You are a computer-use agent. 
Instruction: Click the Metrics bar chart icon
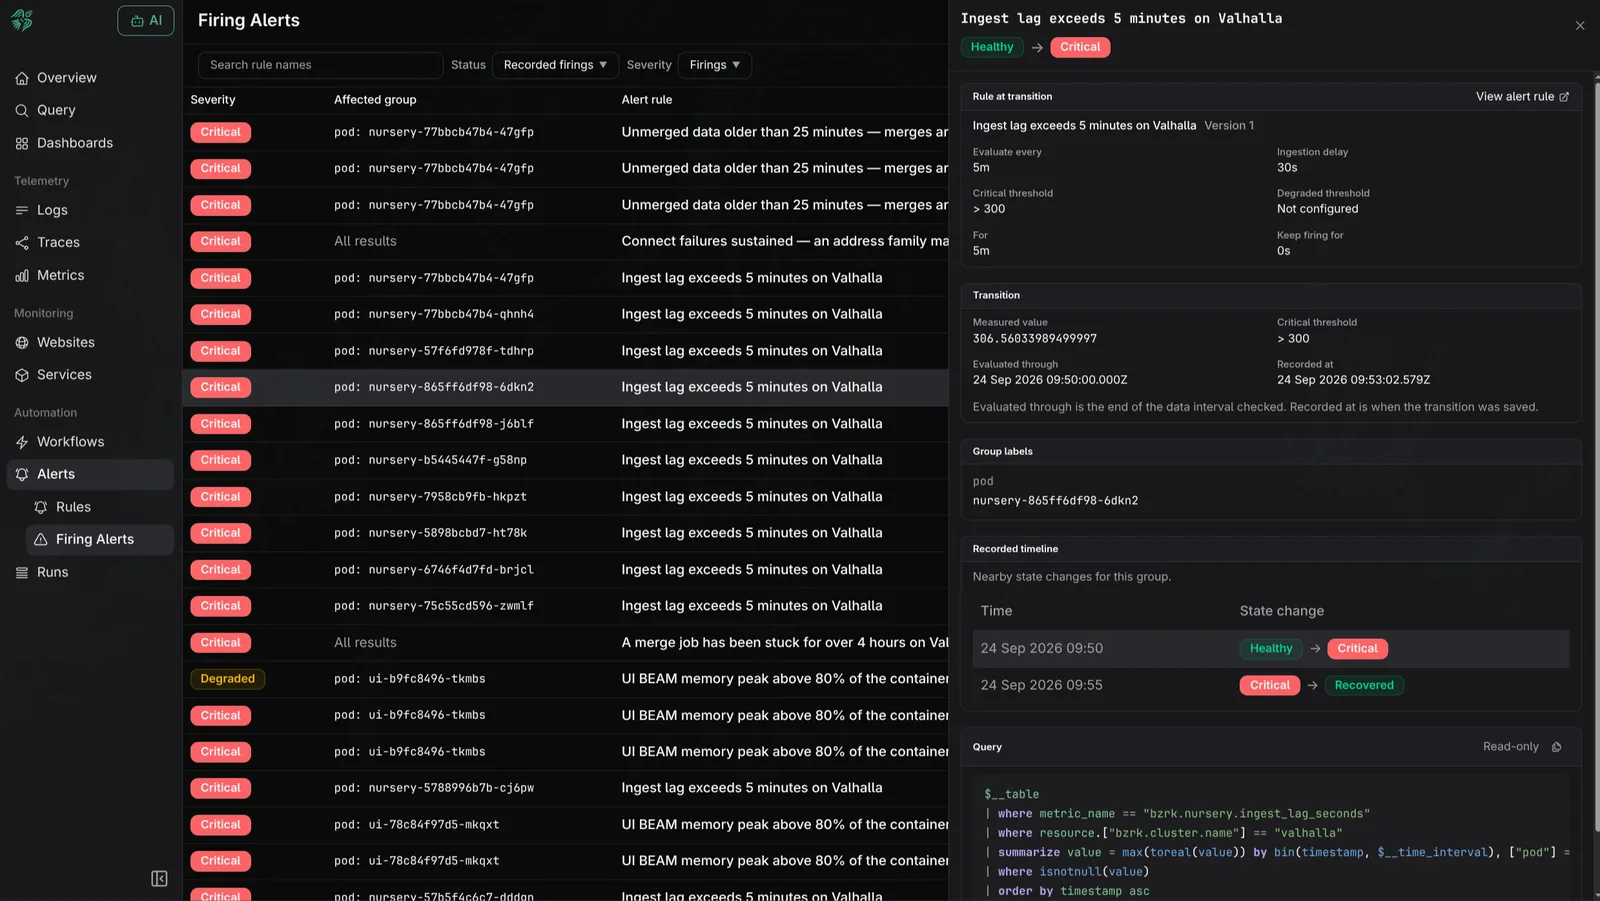click(22, 275)
